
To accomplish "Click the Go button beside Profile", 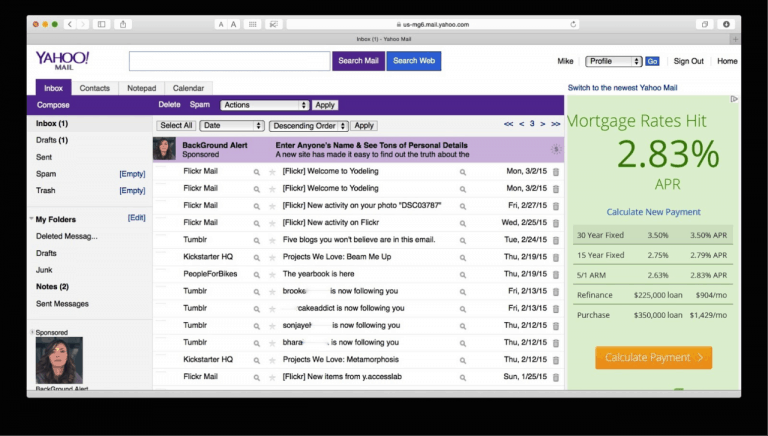I will [x=652, y=61].
